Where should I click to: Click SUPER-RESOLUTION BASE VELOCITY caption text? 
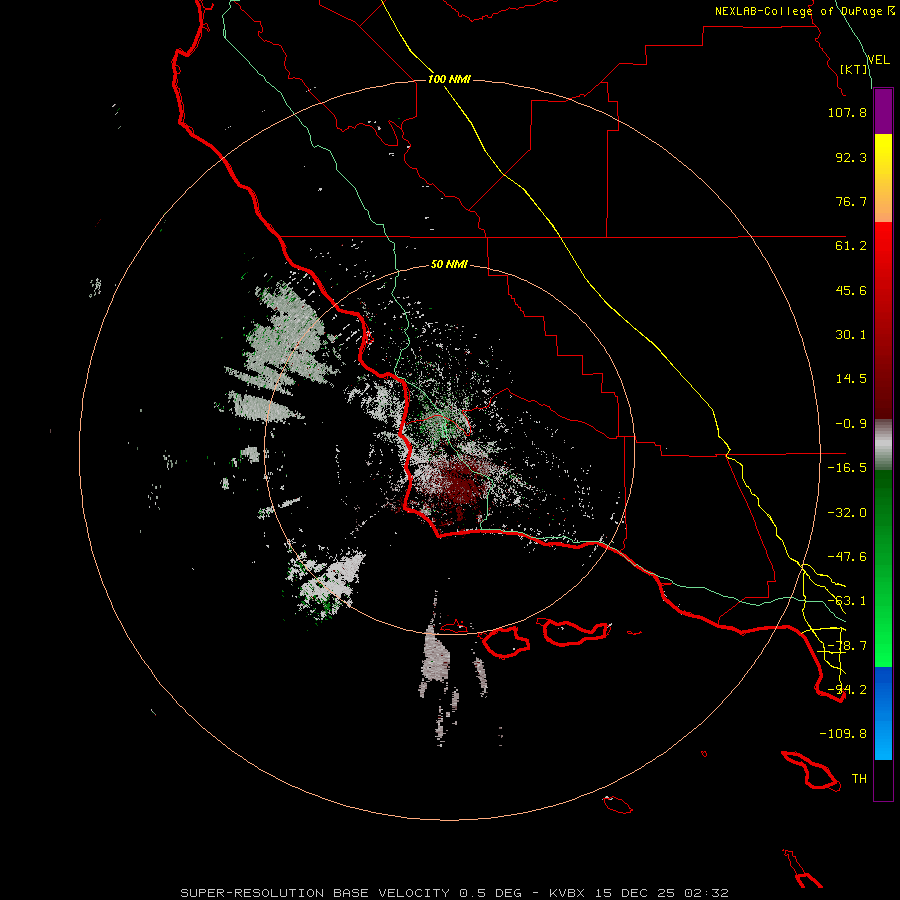(315, 893)
